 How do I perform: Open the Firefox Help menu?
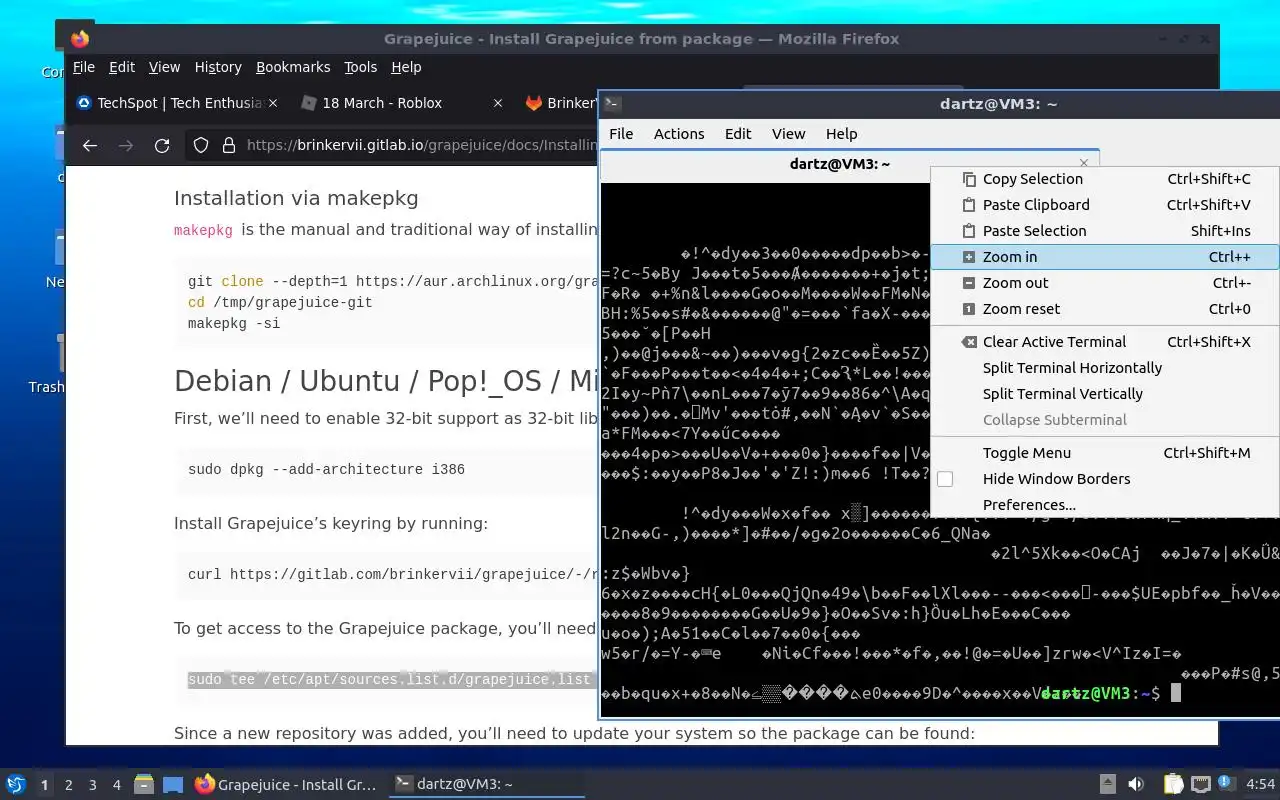point(406,67)
